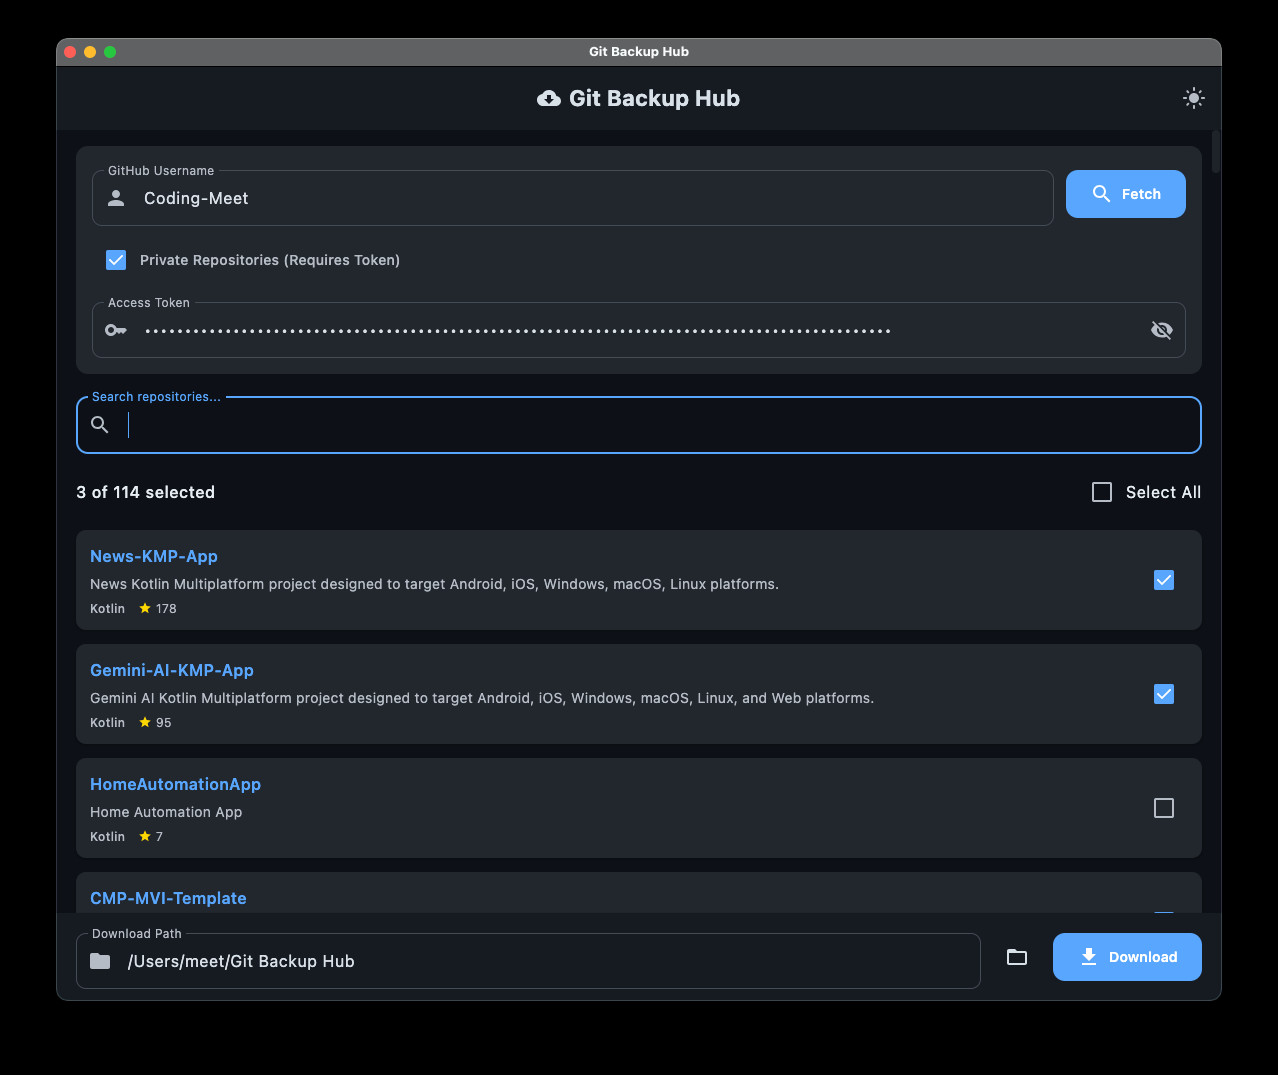Click the vertical scrollbar thumb

tap(1216, 152)
